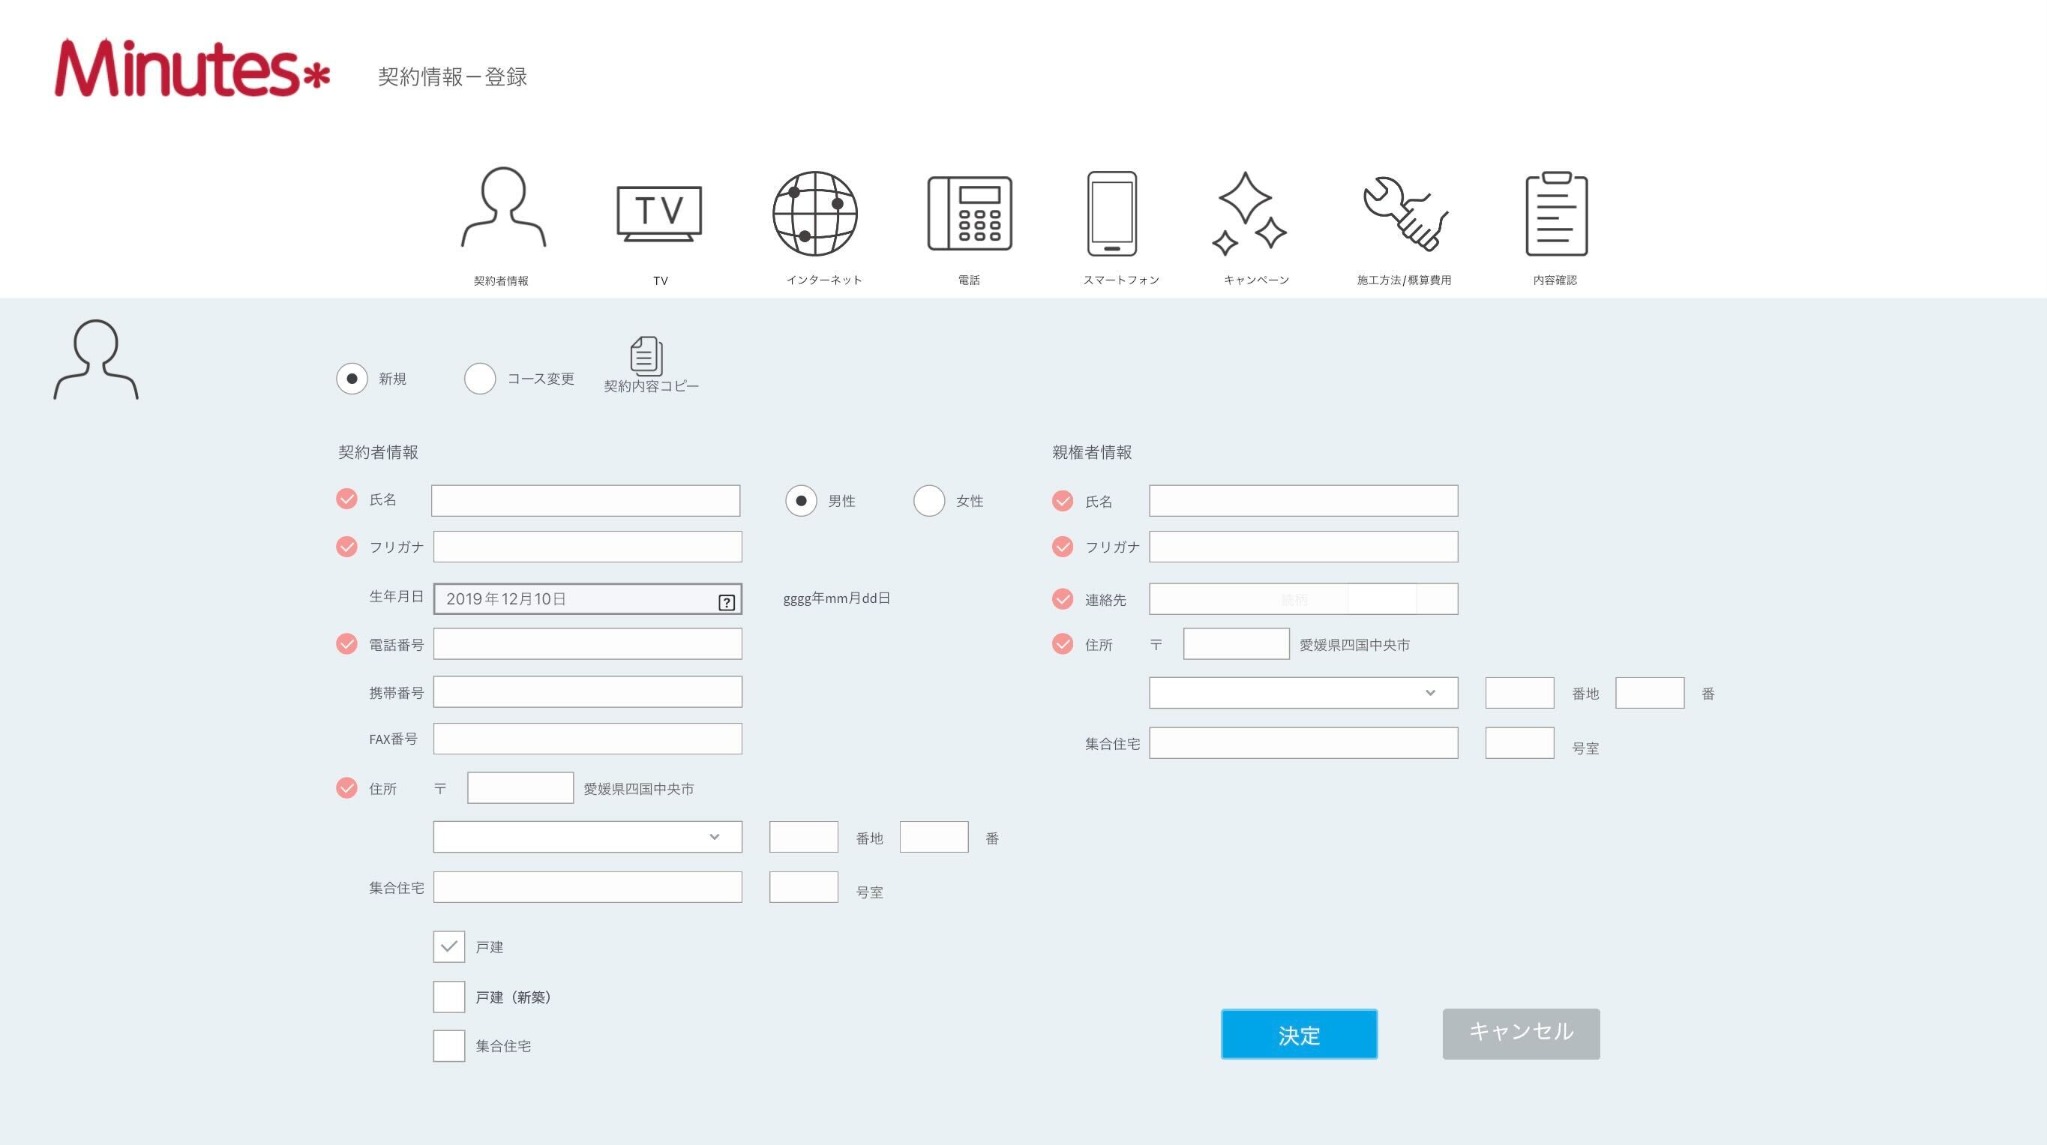The height and width of the screenshot is (1145, 2047).
Task: Select the 電話 desk phone icon
Action: coord(969,213)
